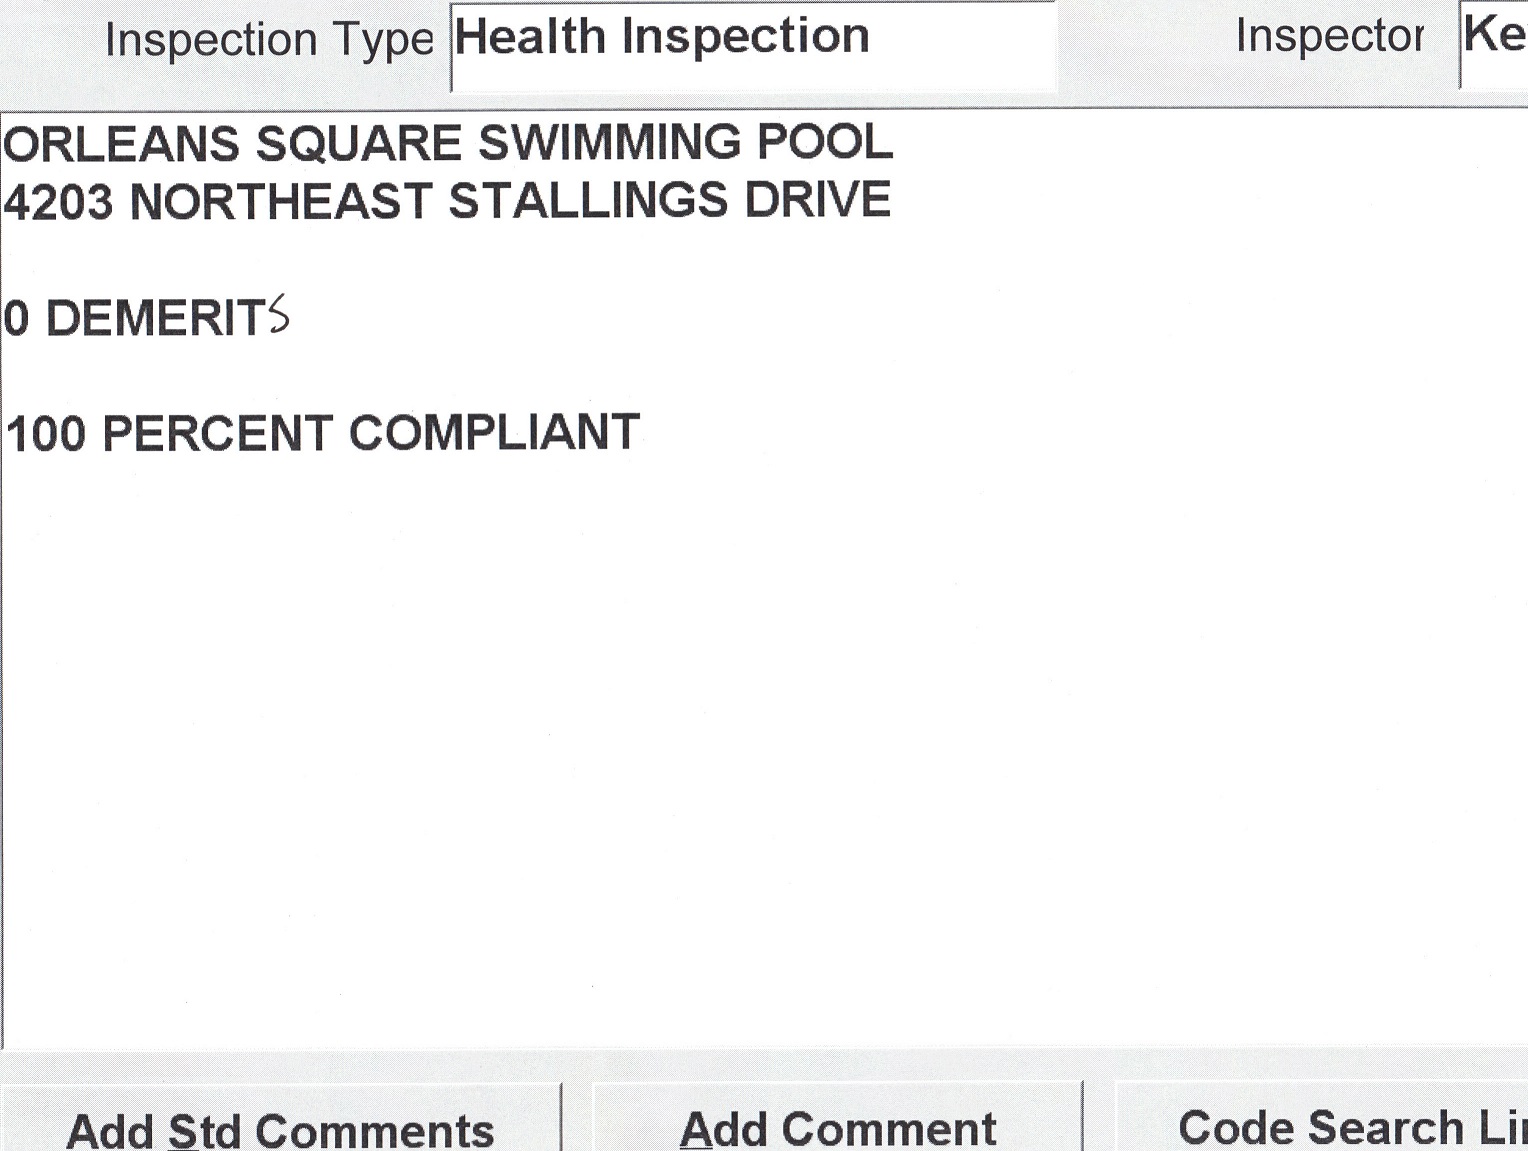Click the word ORLEANS in the comments
The height and width of the screenshot is (1151, 1528).
(122, 144)
